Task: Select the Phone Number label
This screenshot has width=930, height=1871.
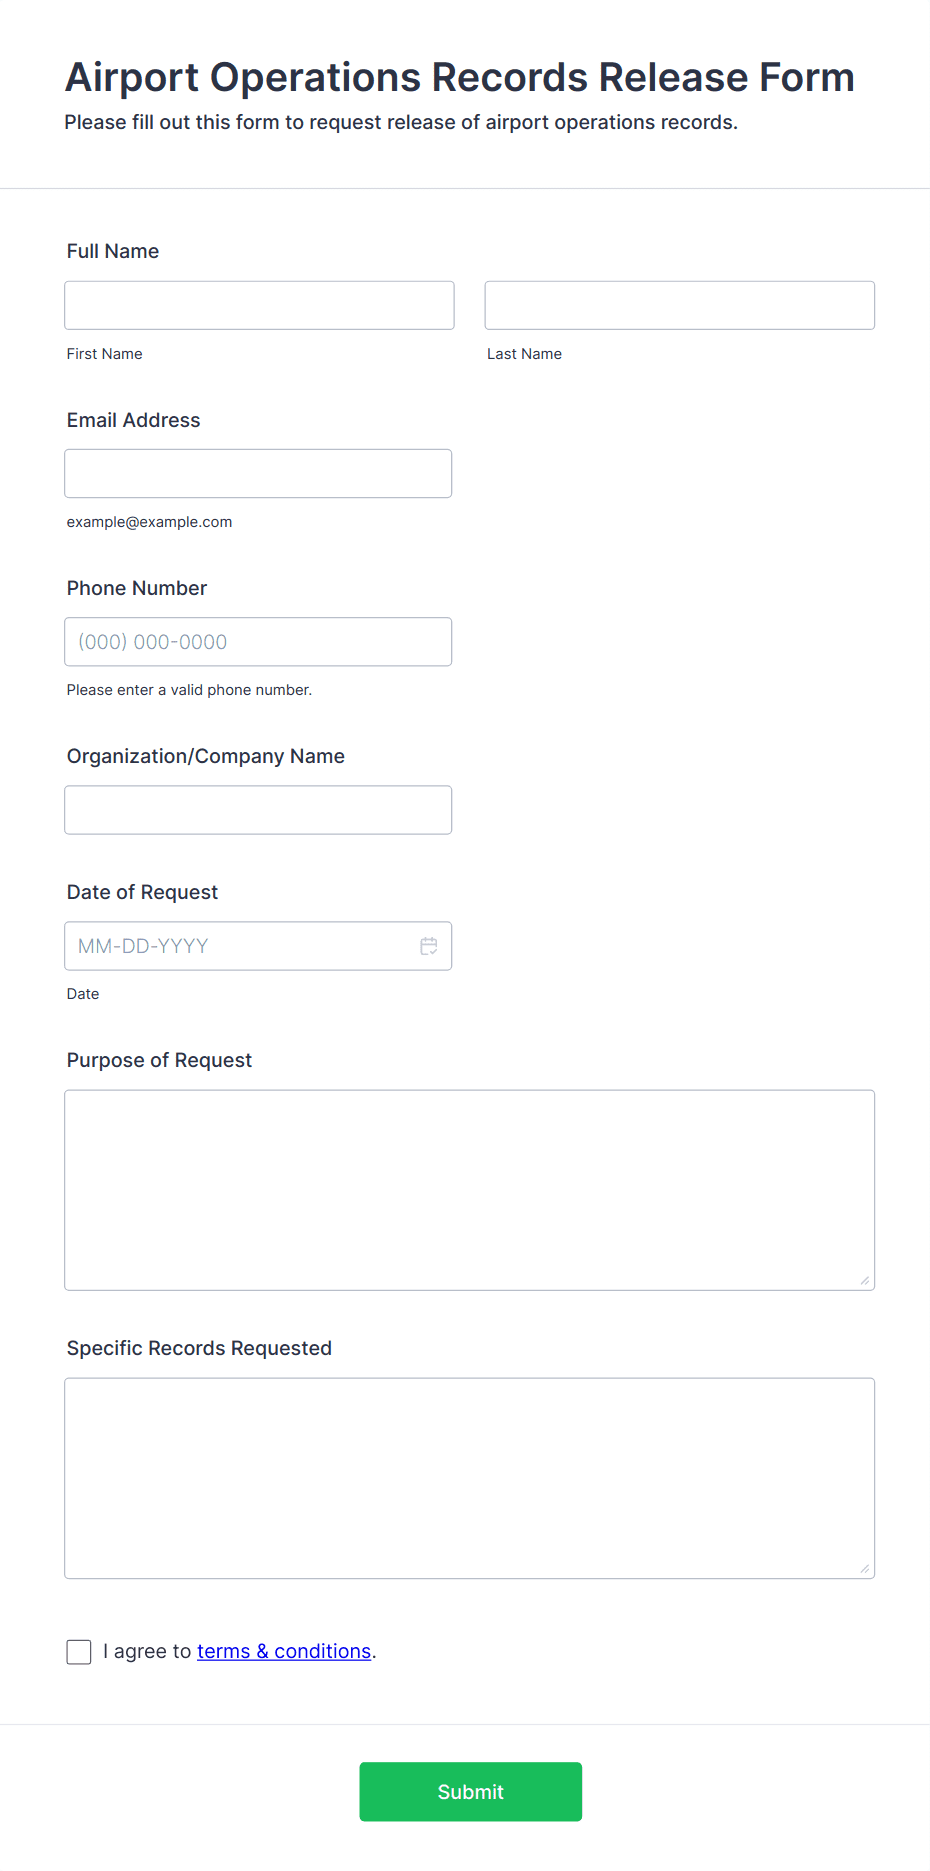Action: (x=137, y=588)
